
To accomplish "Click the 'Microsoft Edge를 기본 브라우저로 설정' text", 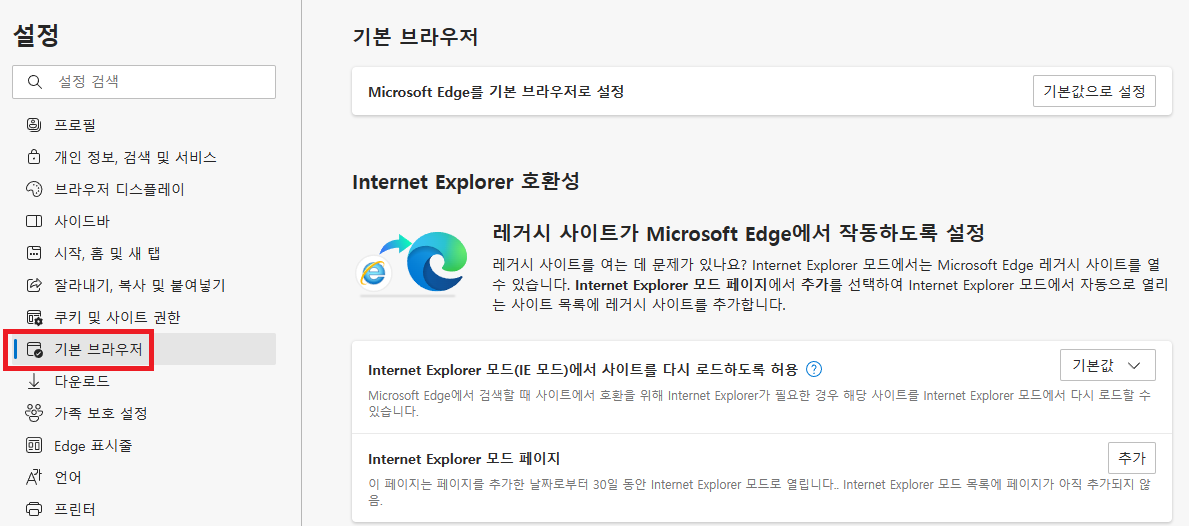I will point(496,92).
